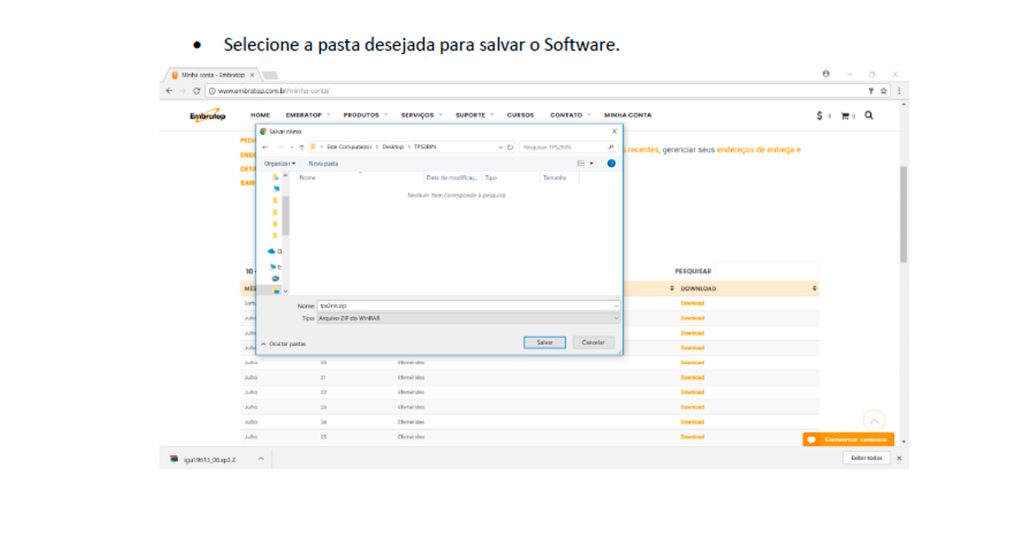The height and width of the screenshot is (555, 1024).
Task: Reload the page with browser refresh icon
Action: pos(197,91)
